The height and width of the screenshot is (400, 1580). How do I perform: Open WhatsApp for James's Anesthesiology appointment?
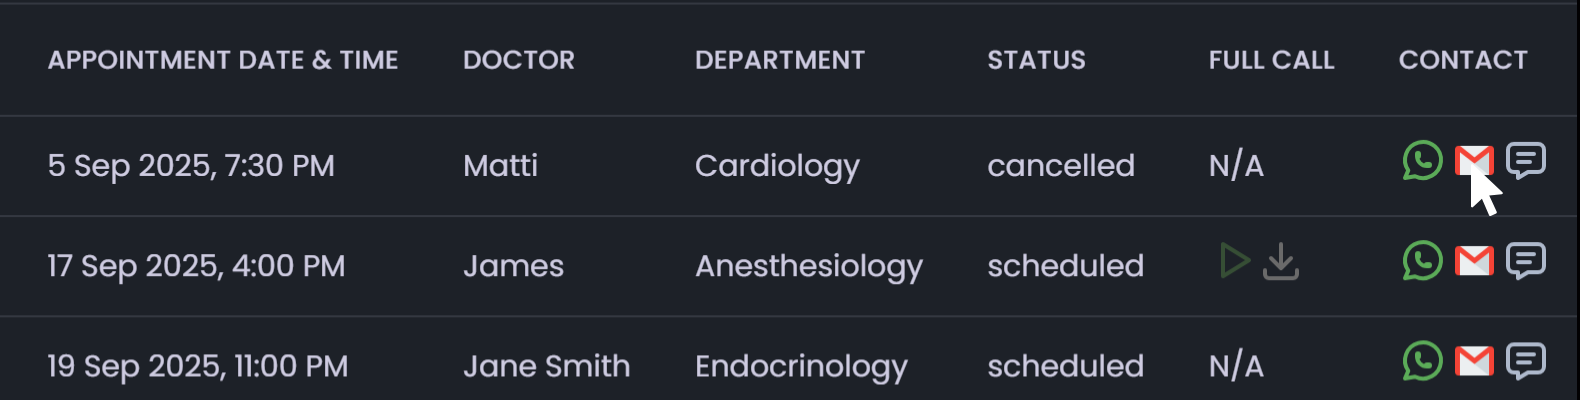point(1422,261)
